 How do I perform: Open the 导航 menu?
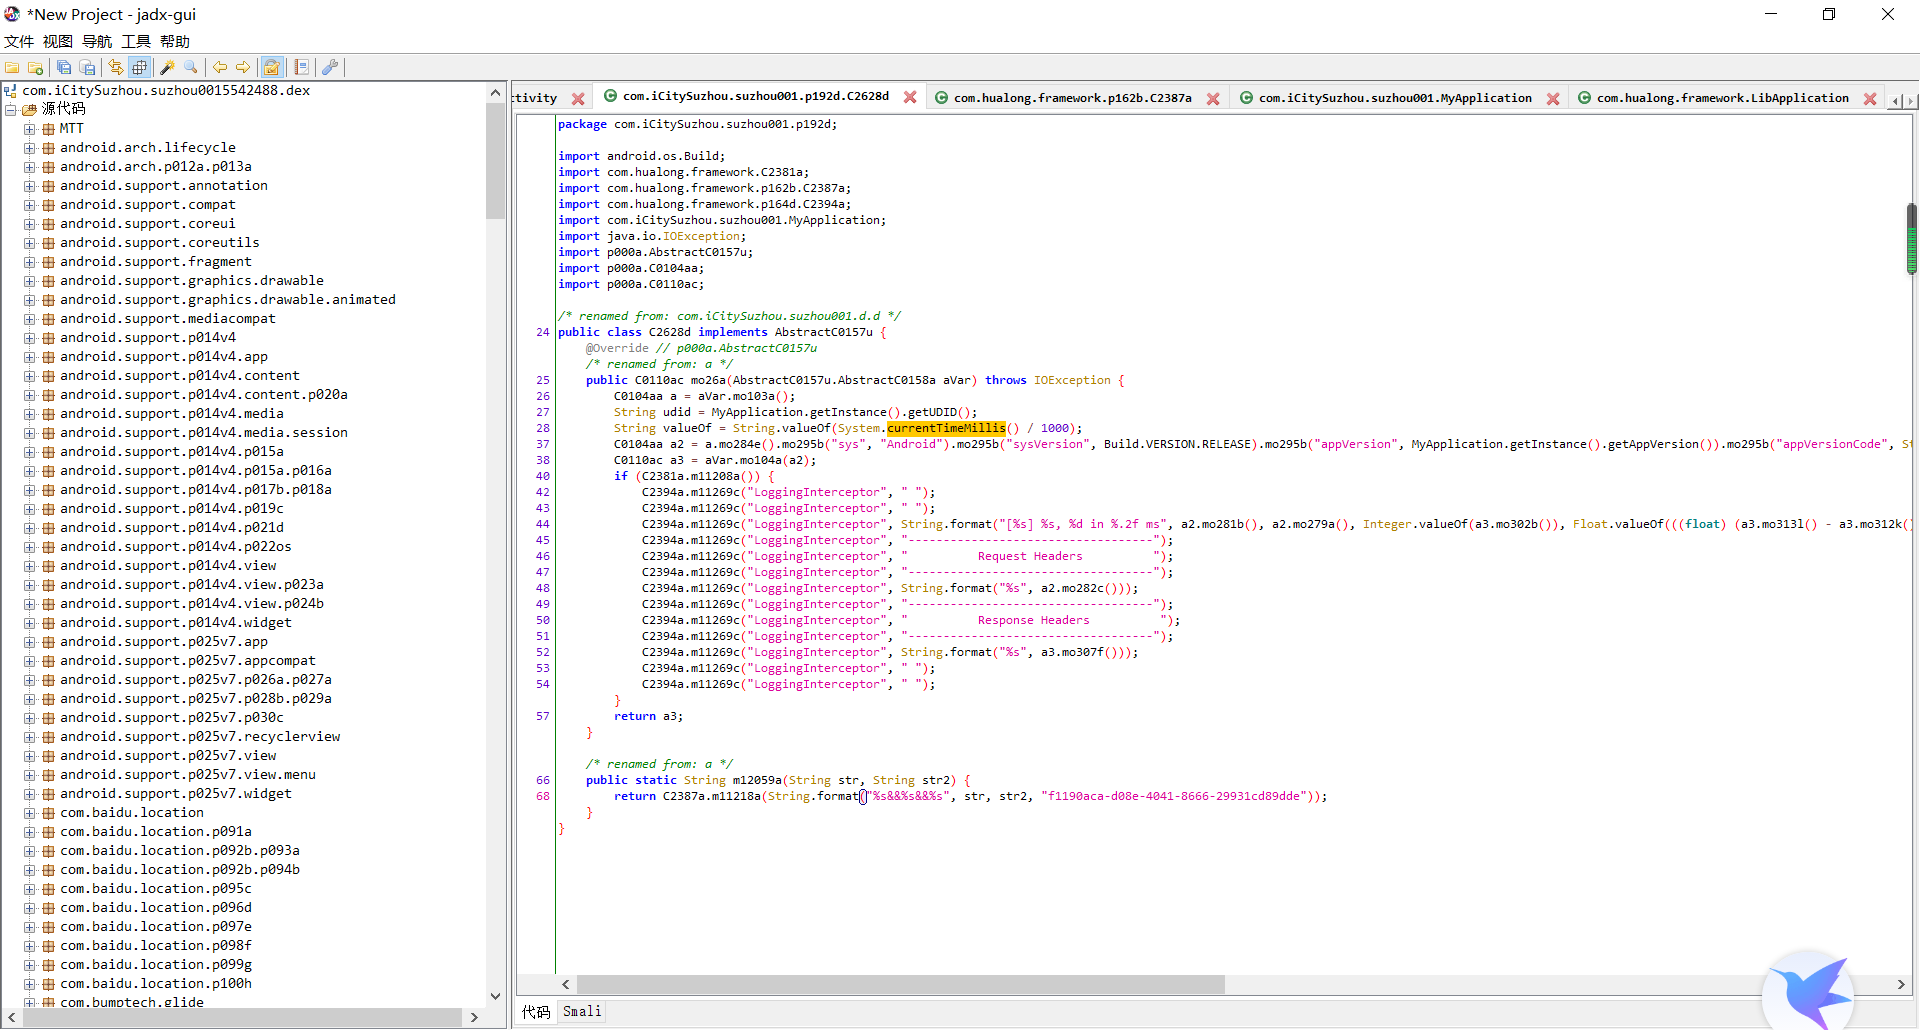(x=97, y=41)
